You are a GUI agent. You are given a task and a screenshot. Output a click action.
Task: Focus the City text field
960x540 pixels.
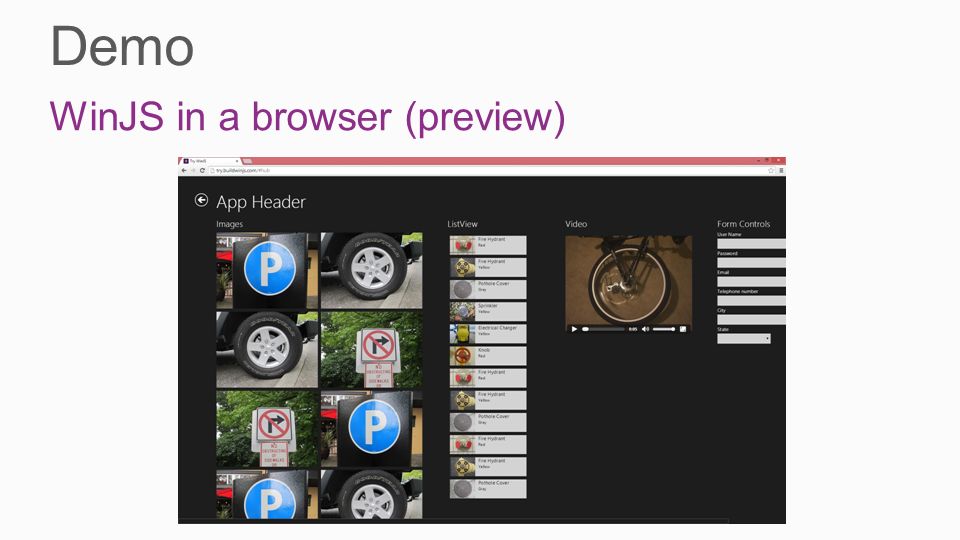click(751, 320)
